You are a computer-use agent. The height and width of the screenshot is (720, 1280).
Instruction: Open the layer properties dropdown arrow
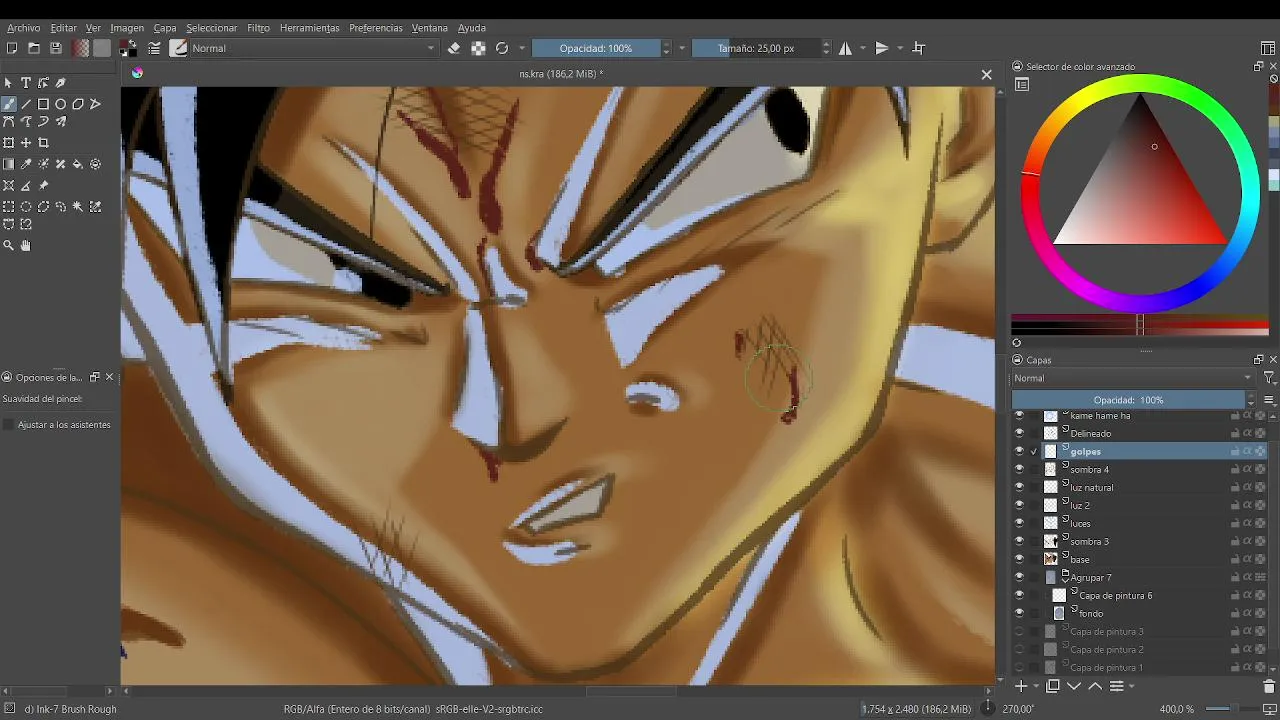(x=1131, y=686)
